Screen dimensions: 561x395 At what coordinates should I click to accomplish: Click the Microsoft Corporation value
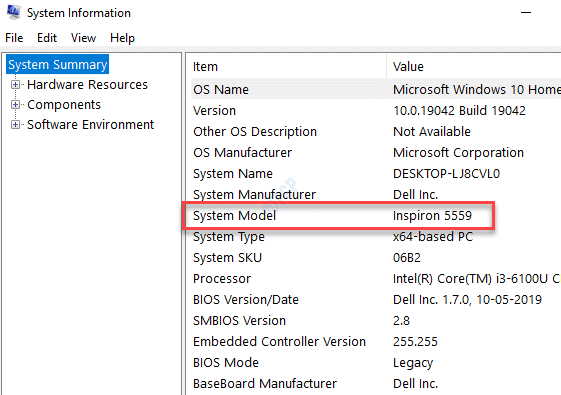459,153
